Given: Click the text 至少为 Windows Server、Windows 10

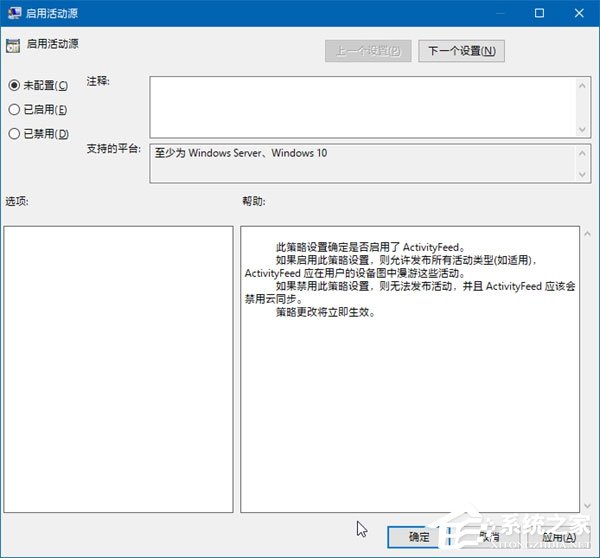Looking at the screenshot, I should click(241, 153).
